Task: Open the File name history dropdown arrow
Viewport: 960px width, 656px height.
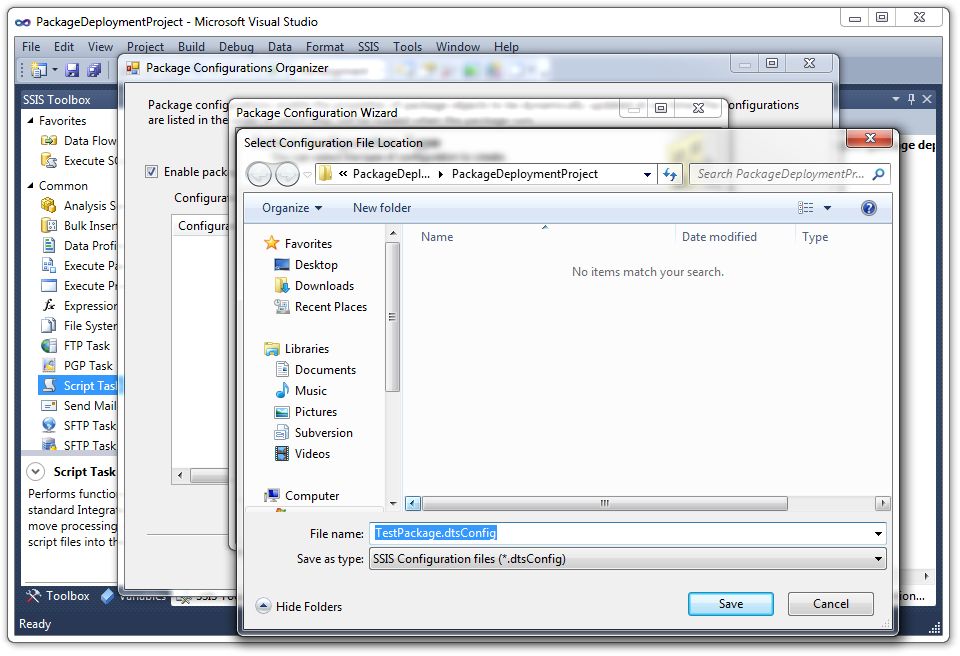Action: click(x=878, y=533)
